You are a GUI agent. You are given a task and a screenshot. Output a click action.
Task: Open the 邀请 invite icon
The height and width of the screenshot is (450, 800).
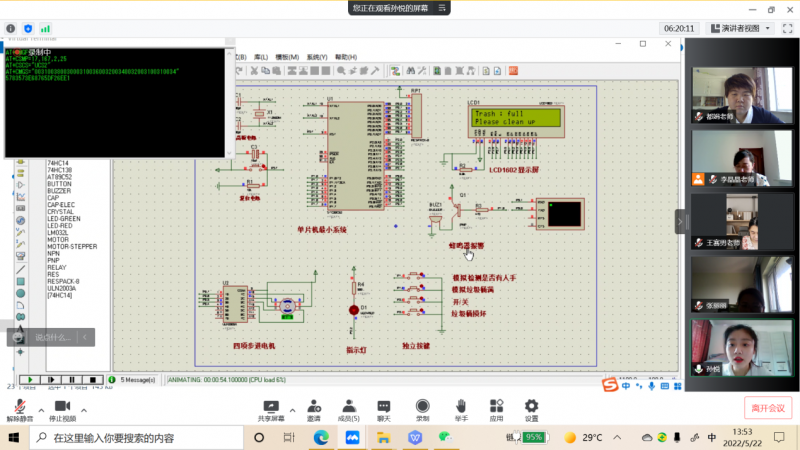[314, 406]
